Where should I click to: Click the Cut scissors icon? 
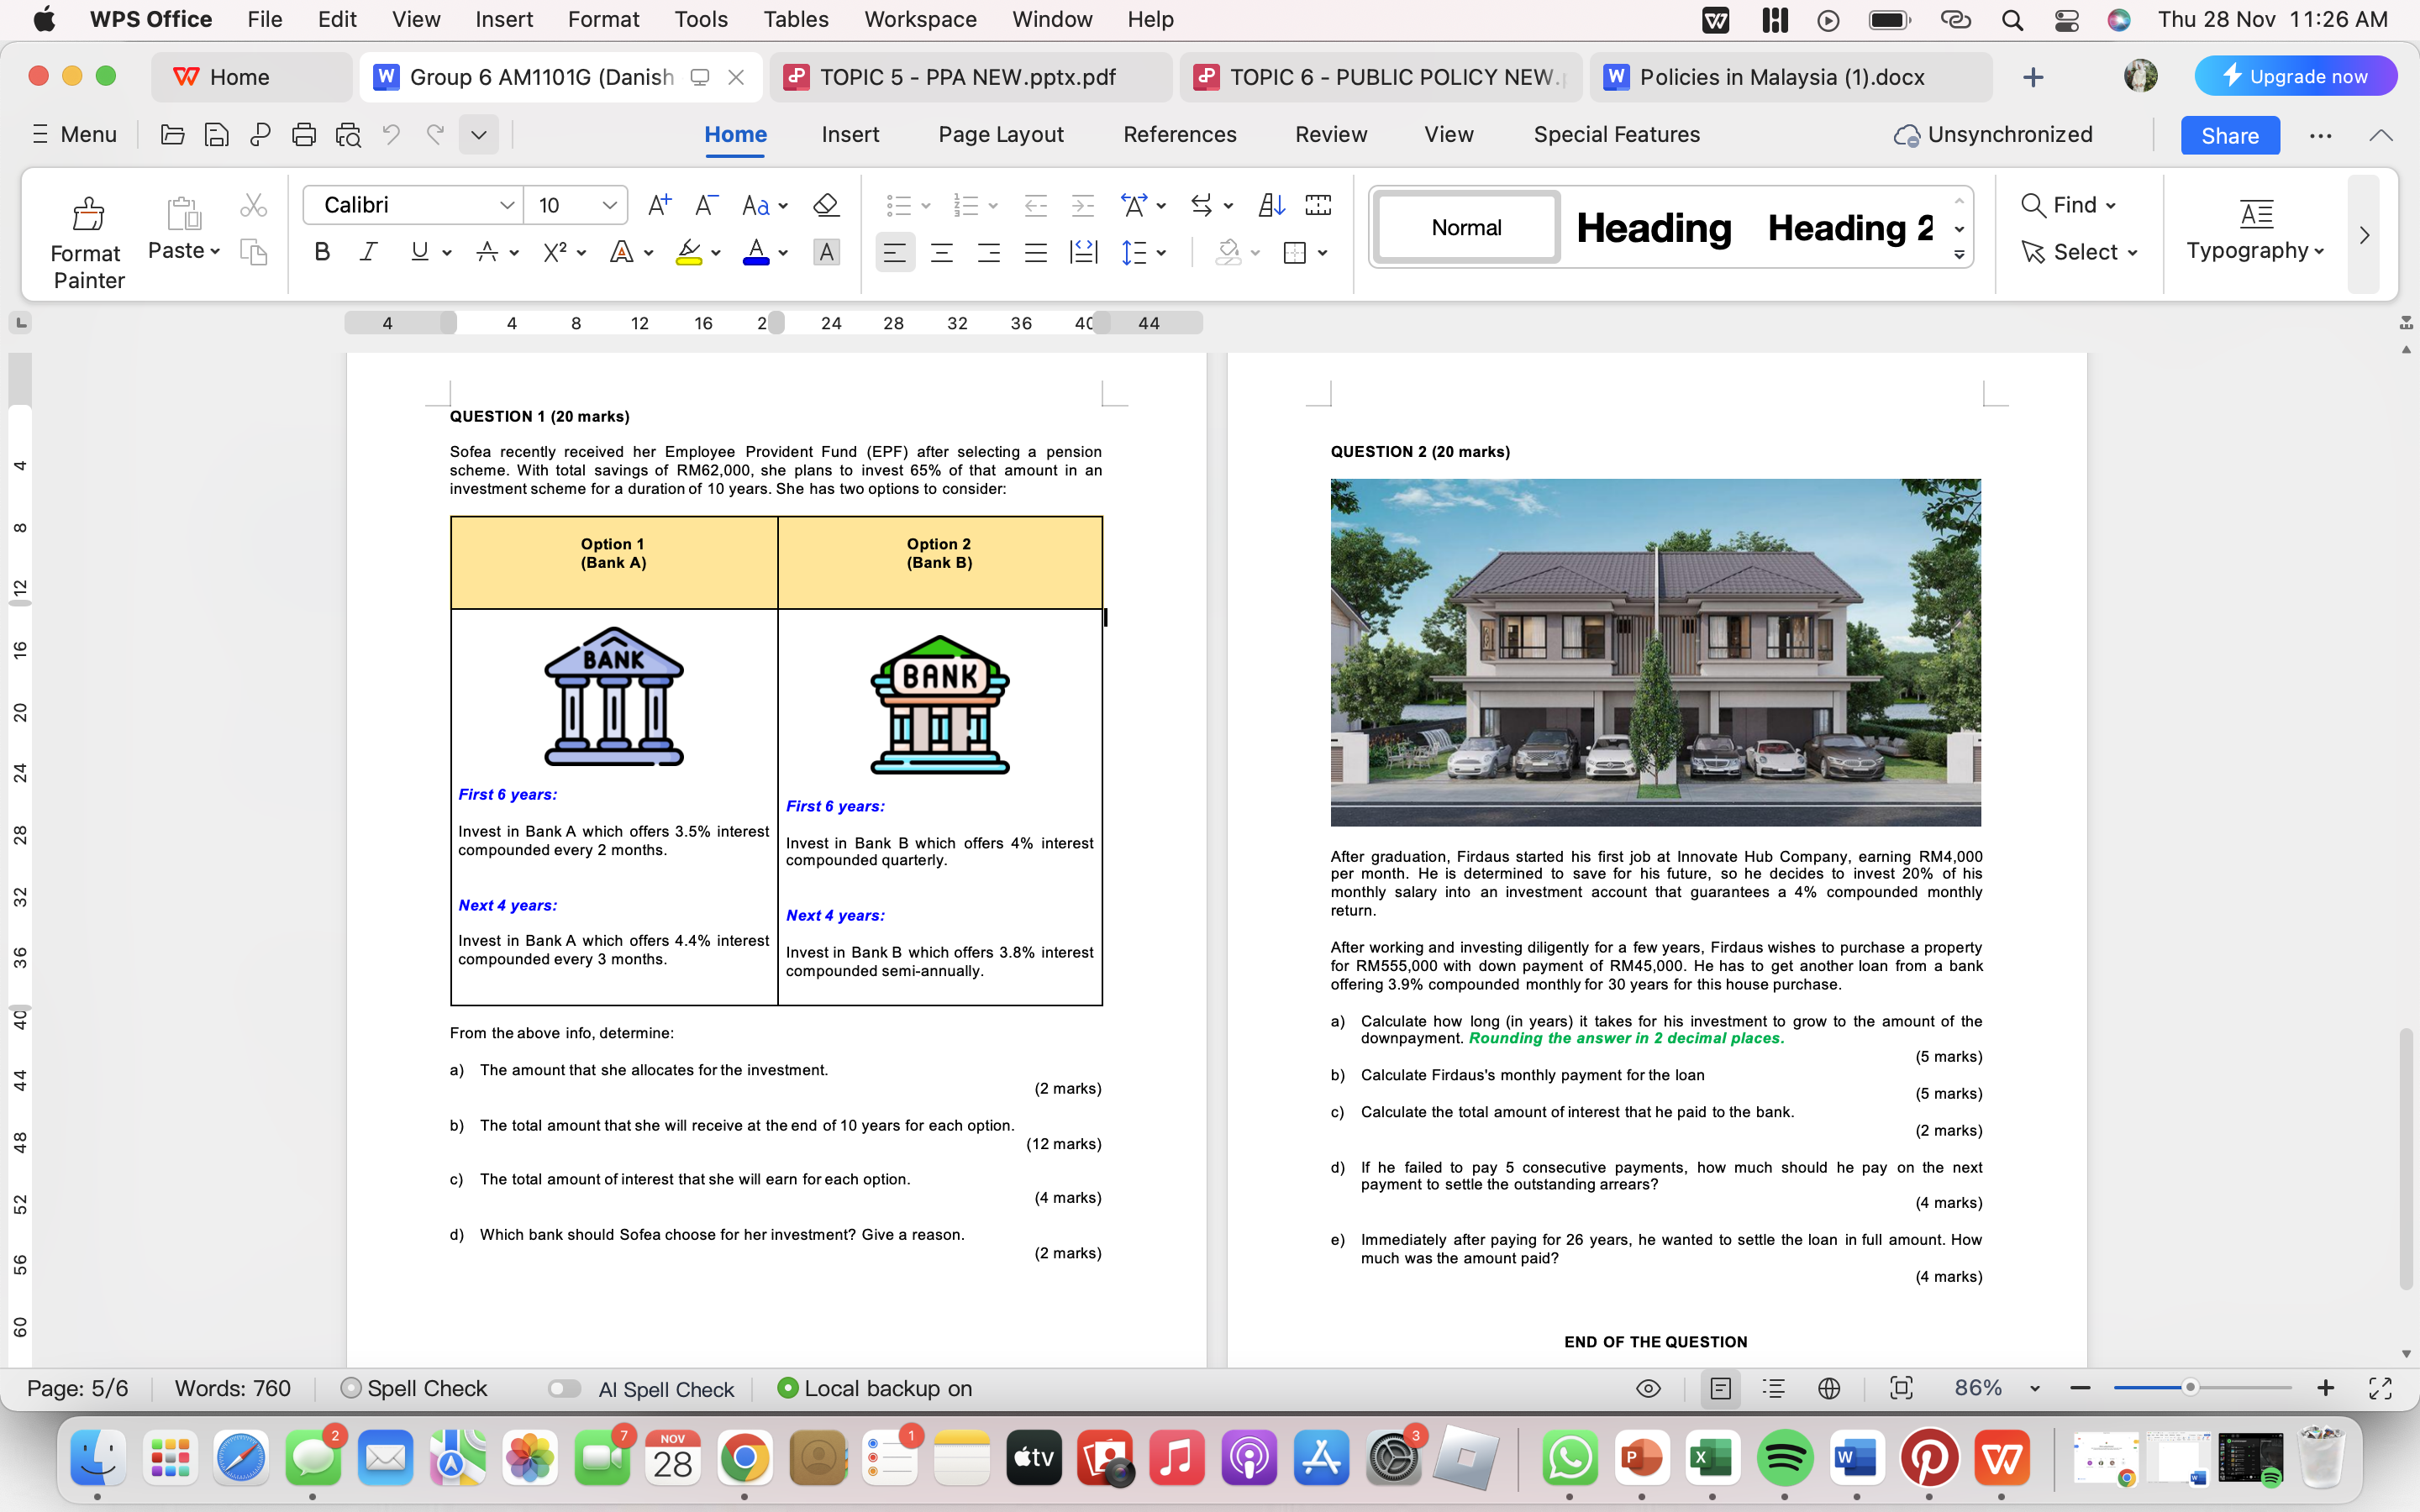253,206
